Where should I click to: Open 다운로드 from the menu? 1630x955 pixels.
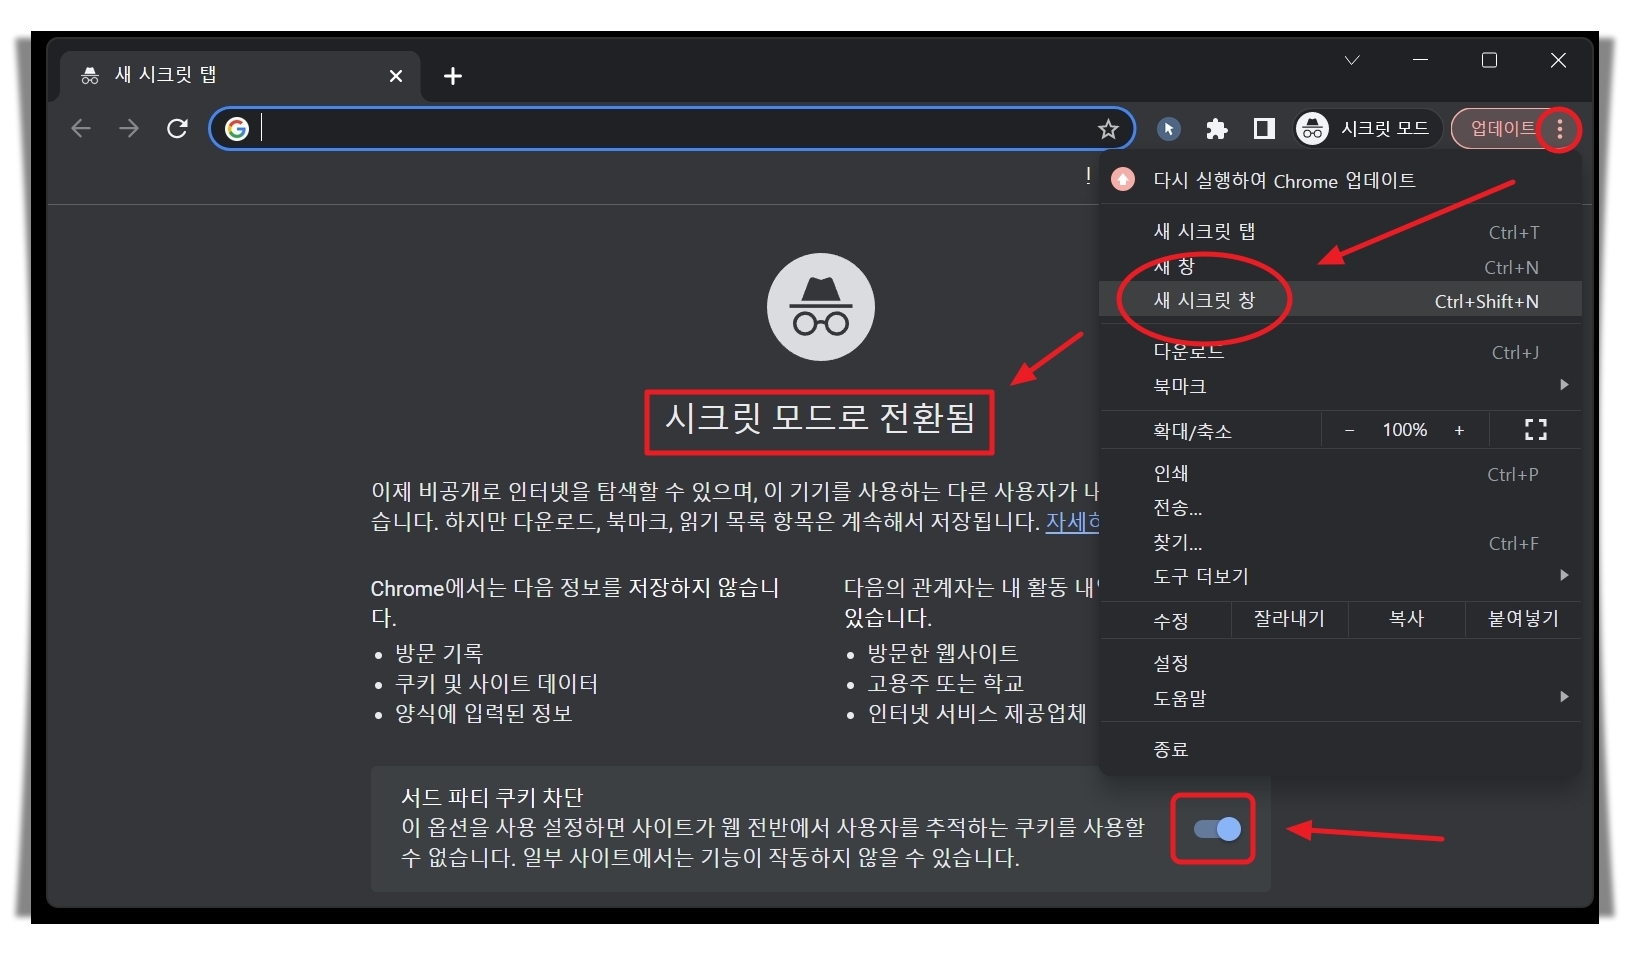coord(1340,352)
